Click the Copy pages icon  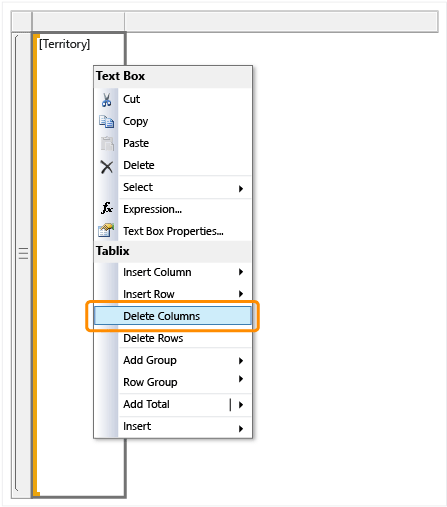[x=106, y=121]
